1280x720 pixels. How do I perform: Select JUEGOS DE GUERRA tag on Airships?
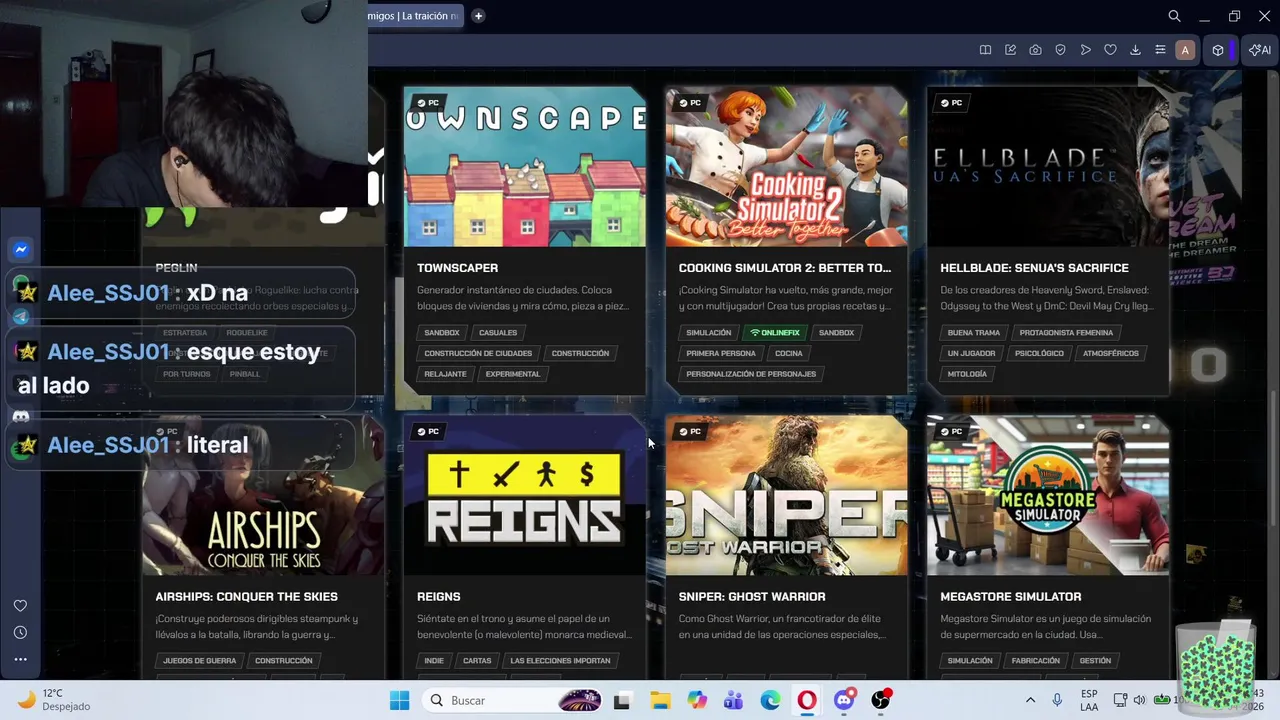200,661
